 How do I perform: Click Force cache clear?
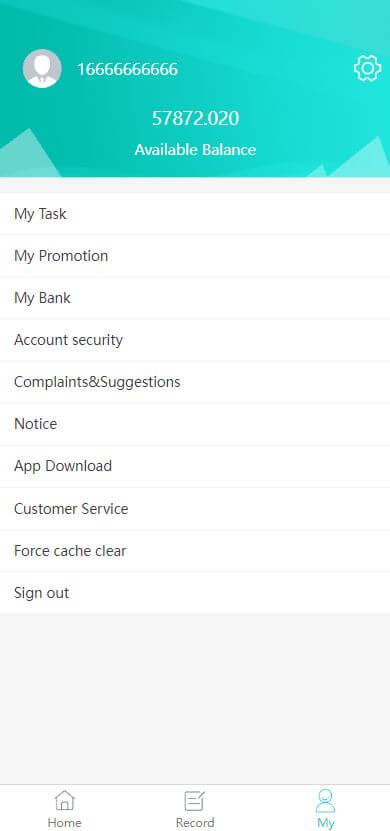[195, 551]
